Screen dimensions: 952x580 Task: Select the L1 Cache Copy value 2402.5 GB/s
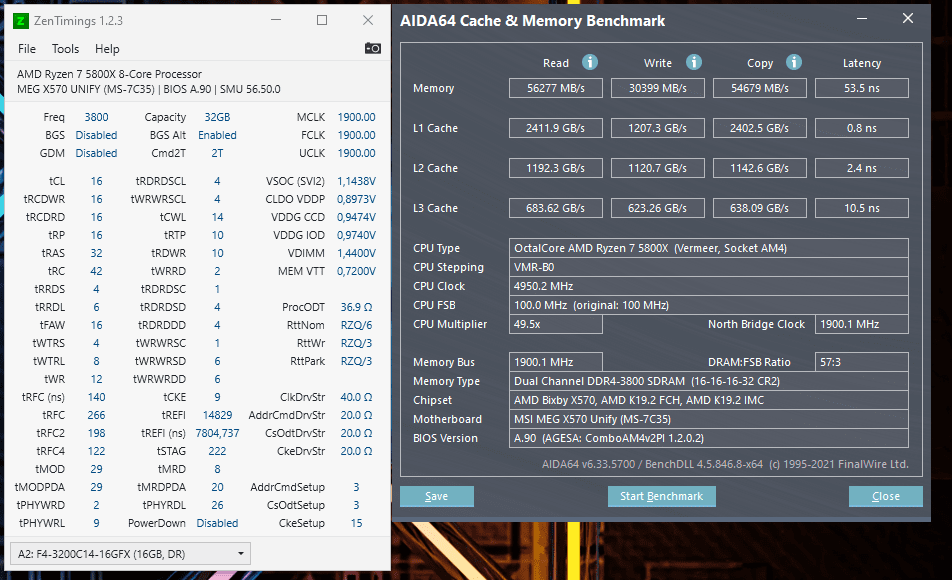pyautogui.click(x=760, y=128)
